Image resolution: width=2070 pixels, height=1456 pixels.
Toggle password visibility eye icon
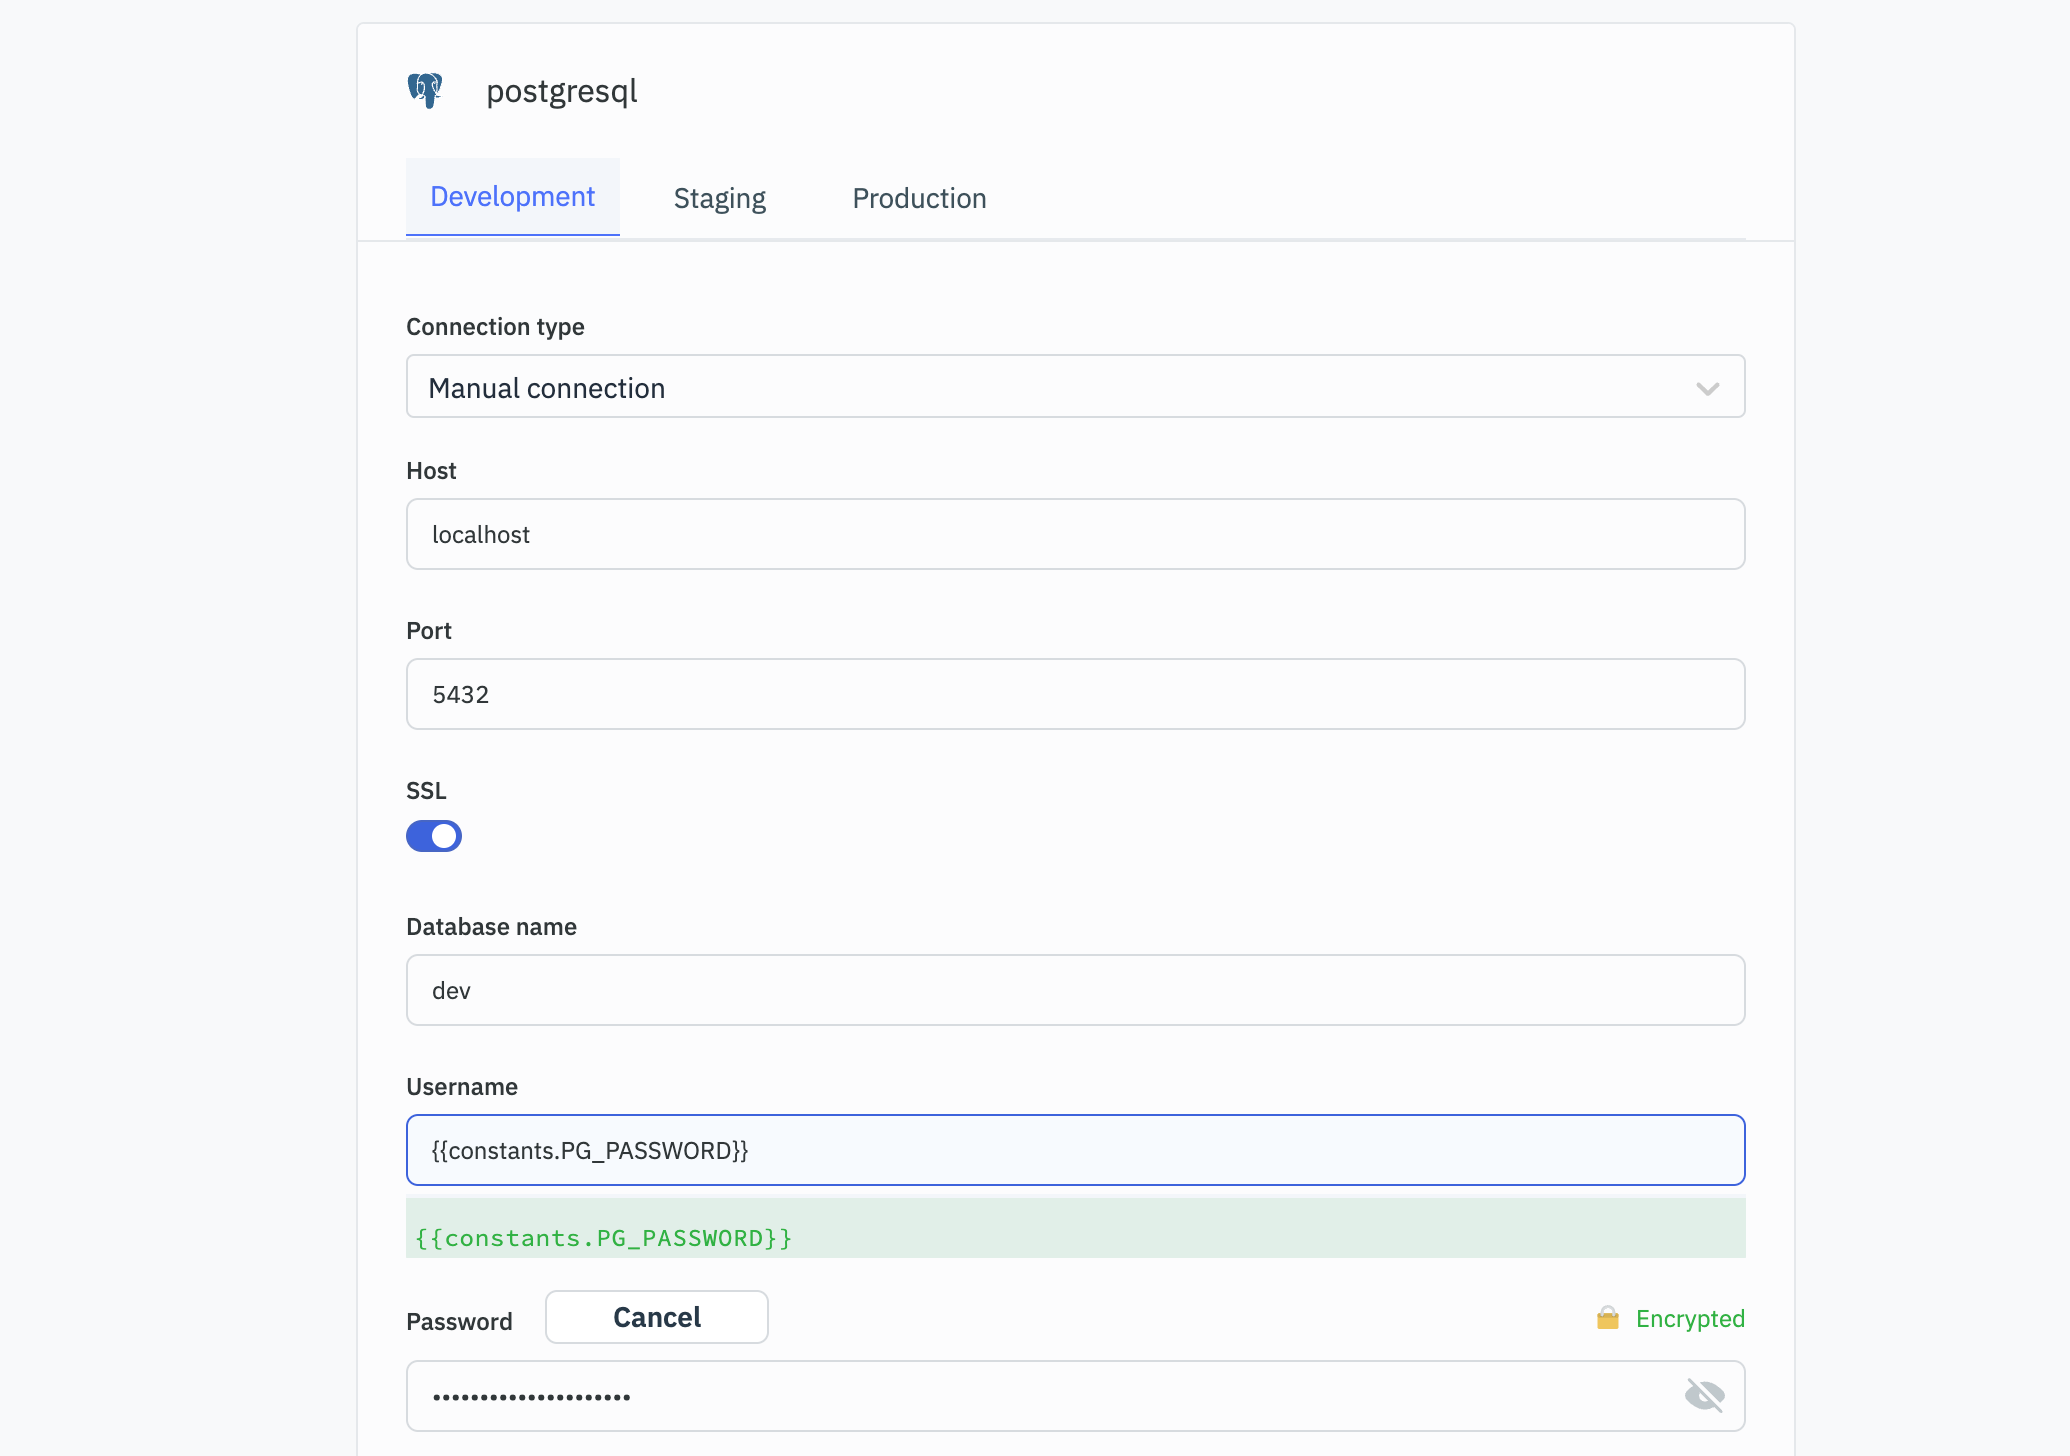(x=1704, y=1395)
